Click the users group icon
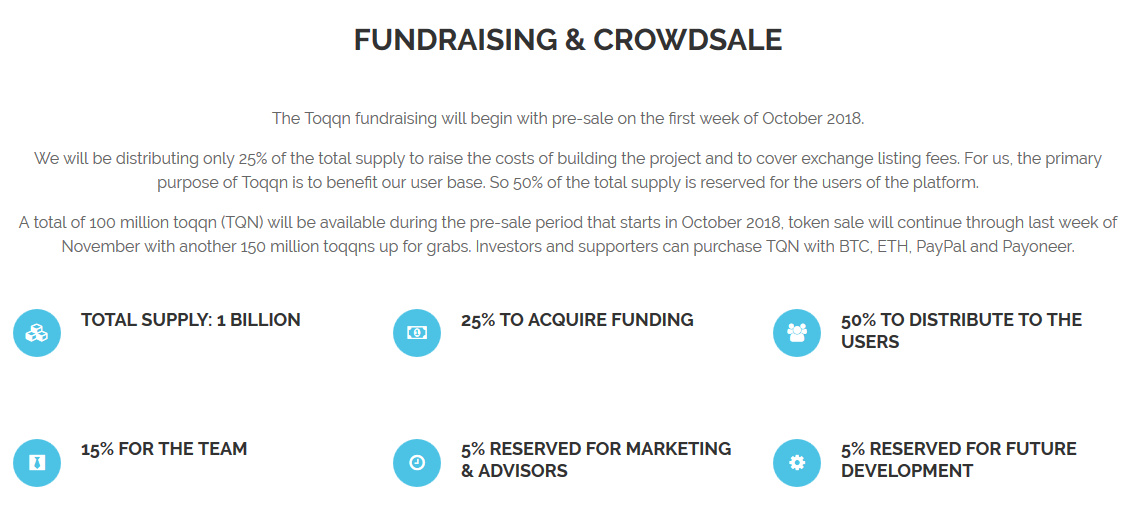1148x516 pixels. point(797,333)
